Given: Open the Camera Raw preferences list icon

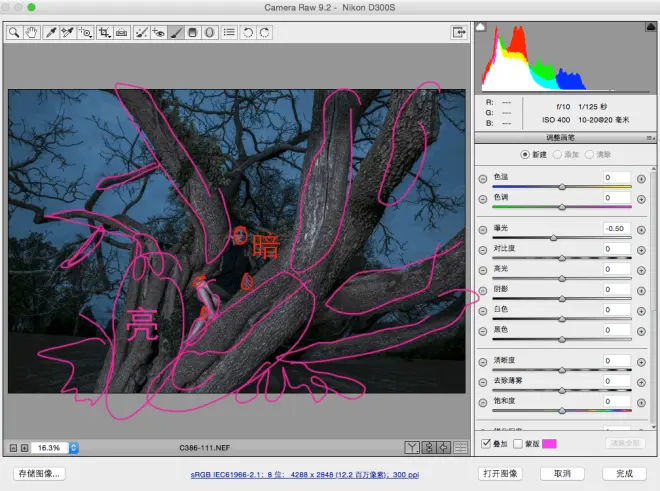Looking at the screenshot, I should pyautogui.click(x=229, y=32).
